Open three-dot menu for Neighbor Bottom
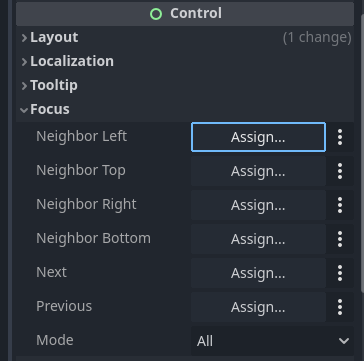364x361 pixels. click(340, 239)
